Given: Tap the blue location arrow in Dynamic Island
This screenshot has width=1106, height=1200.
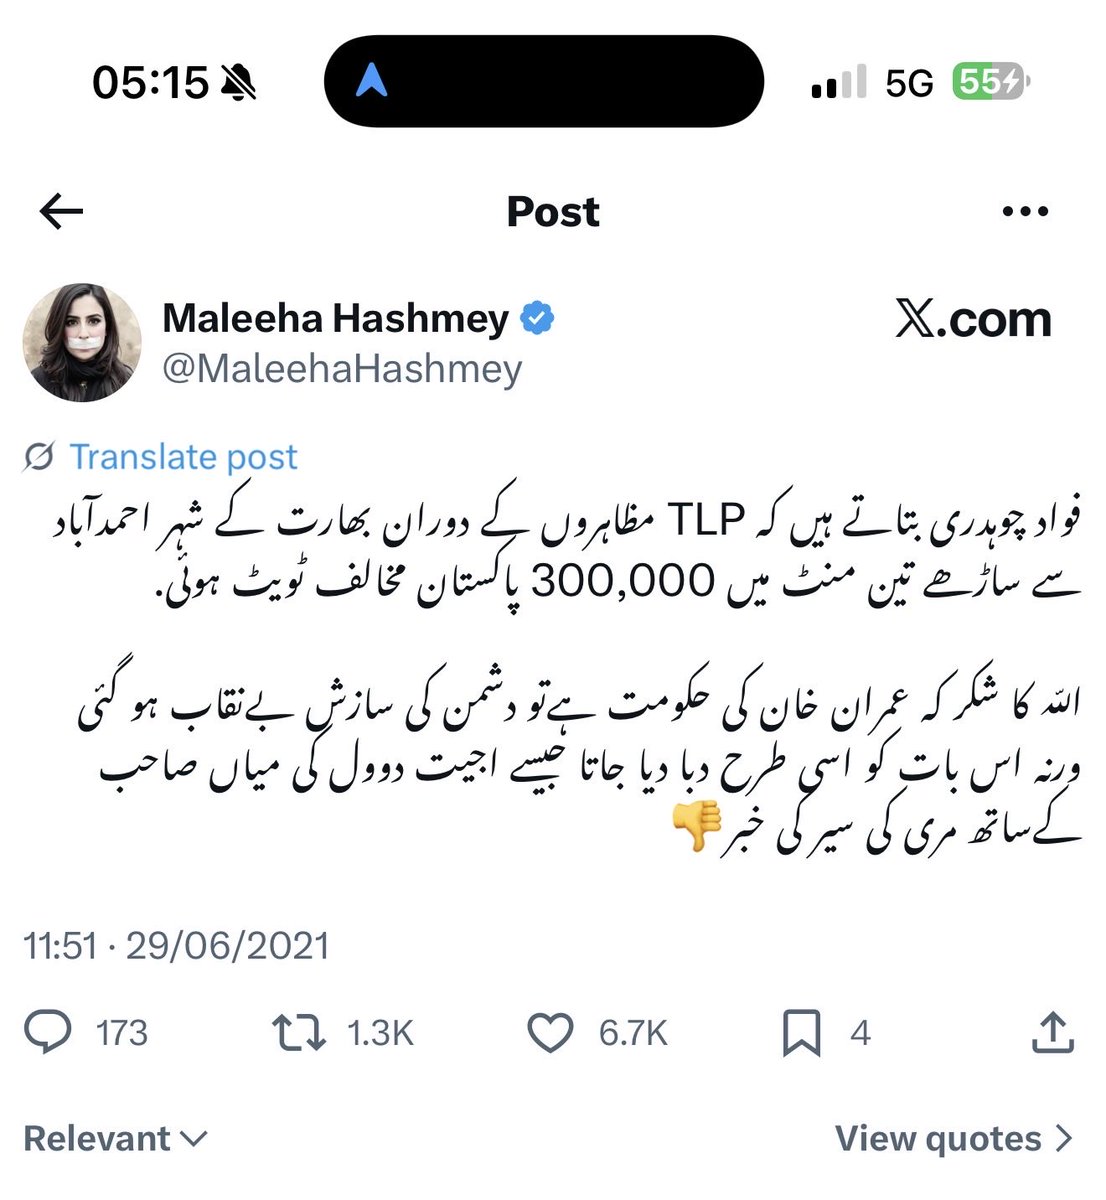Looking at the screenshot, I should [372, 82].
